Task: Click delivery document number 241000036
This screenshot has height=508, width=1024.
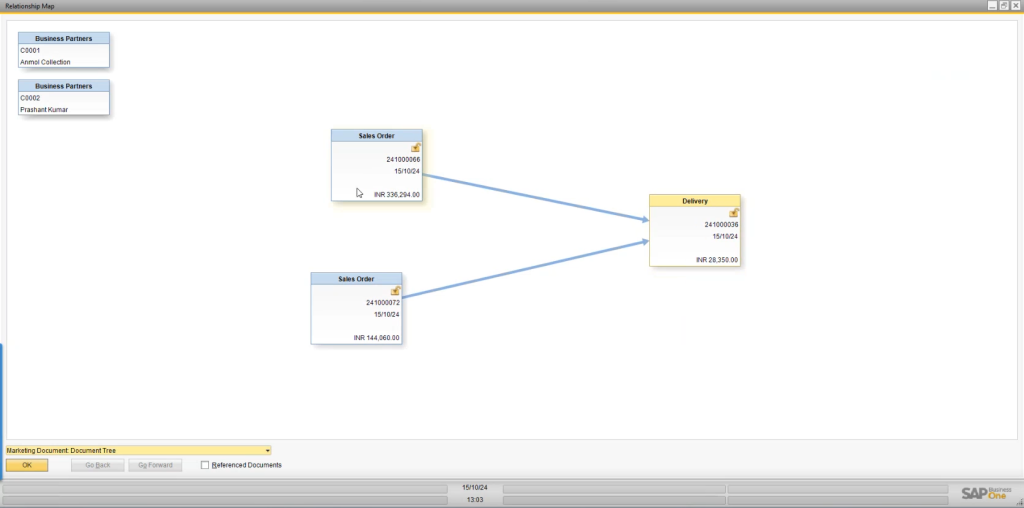Action: 720,225
